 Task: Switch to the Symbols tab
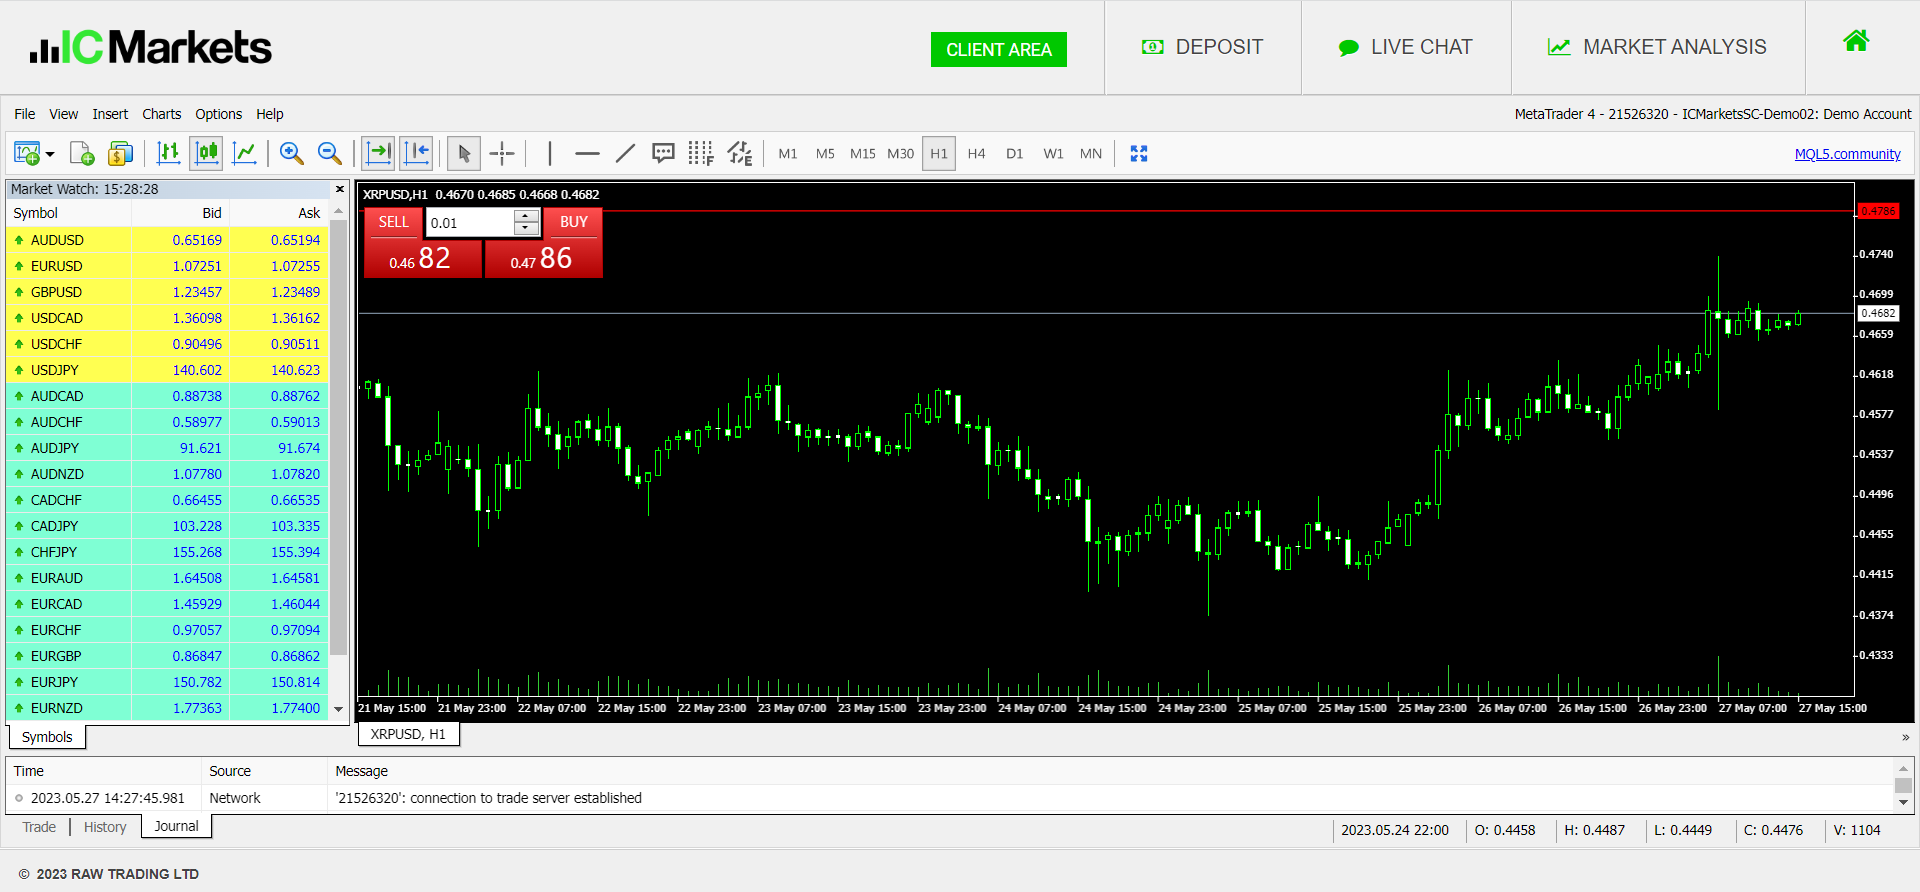47,737
